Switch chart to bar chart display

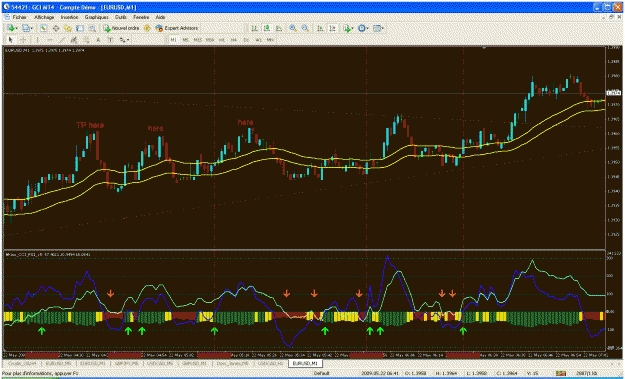tap(254, 28)
